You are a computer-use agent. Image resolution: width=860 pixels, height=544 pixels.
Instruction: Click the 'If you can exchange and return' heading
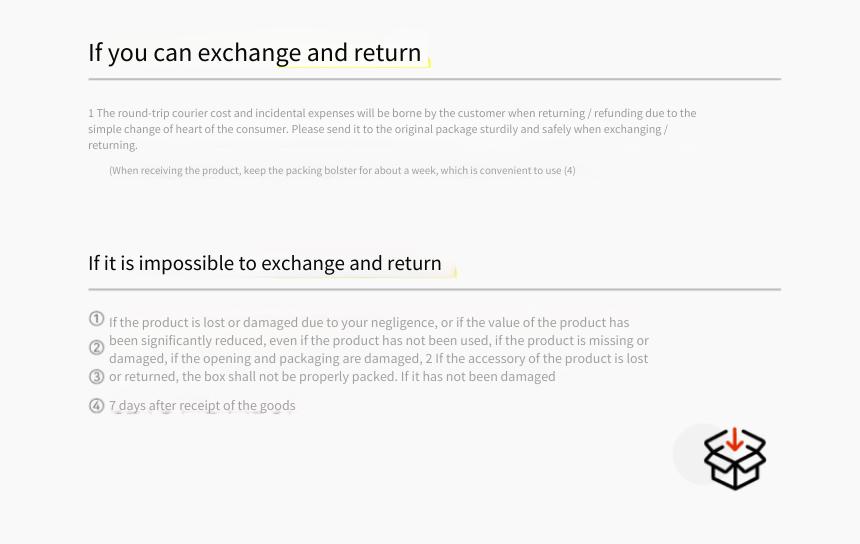coord(254,53)
